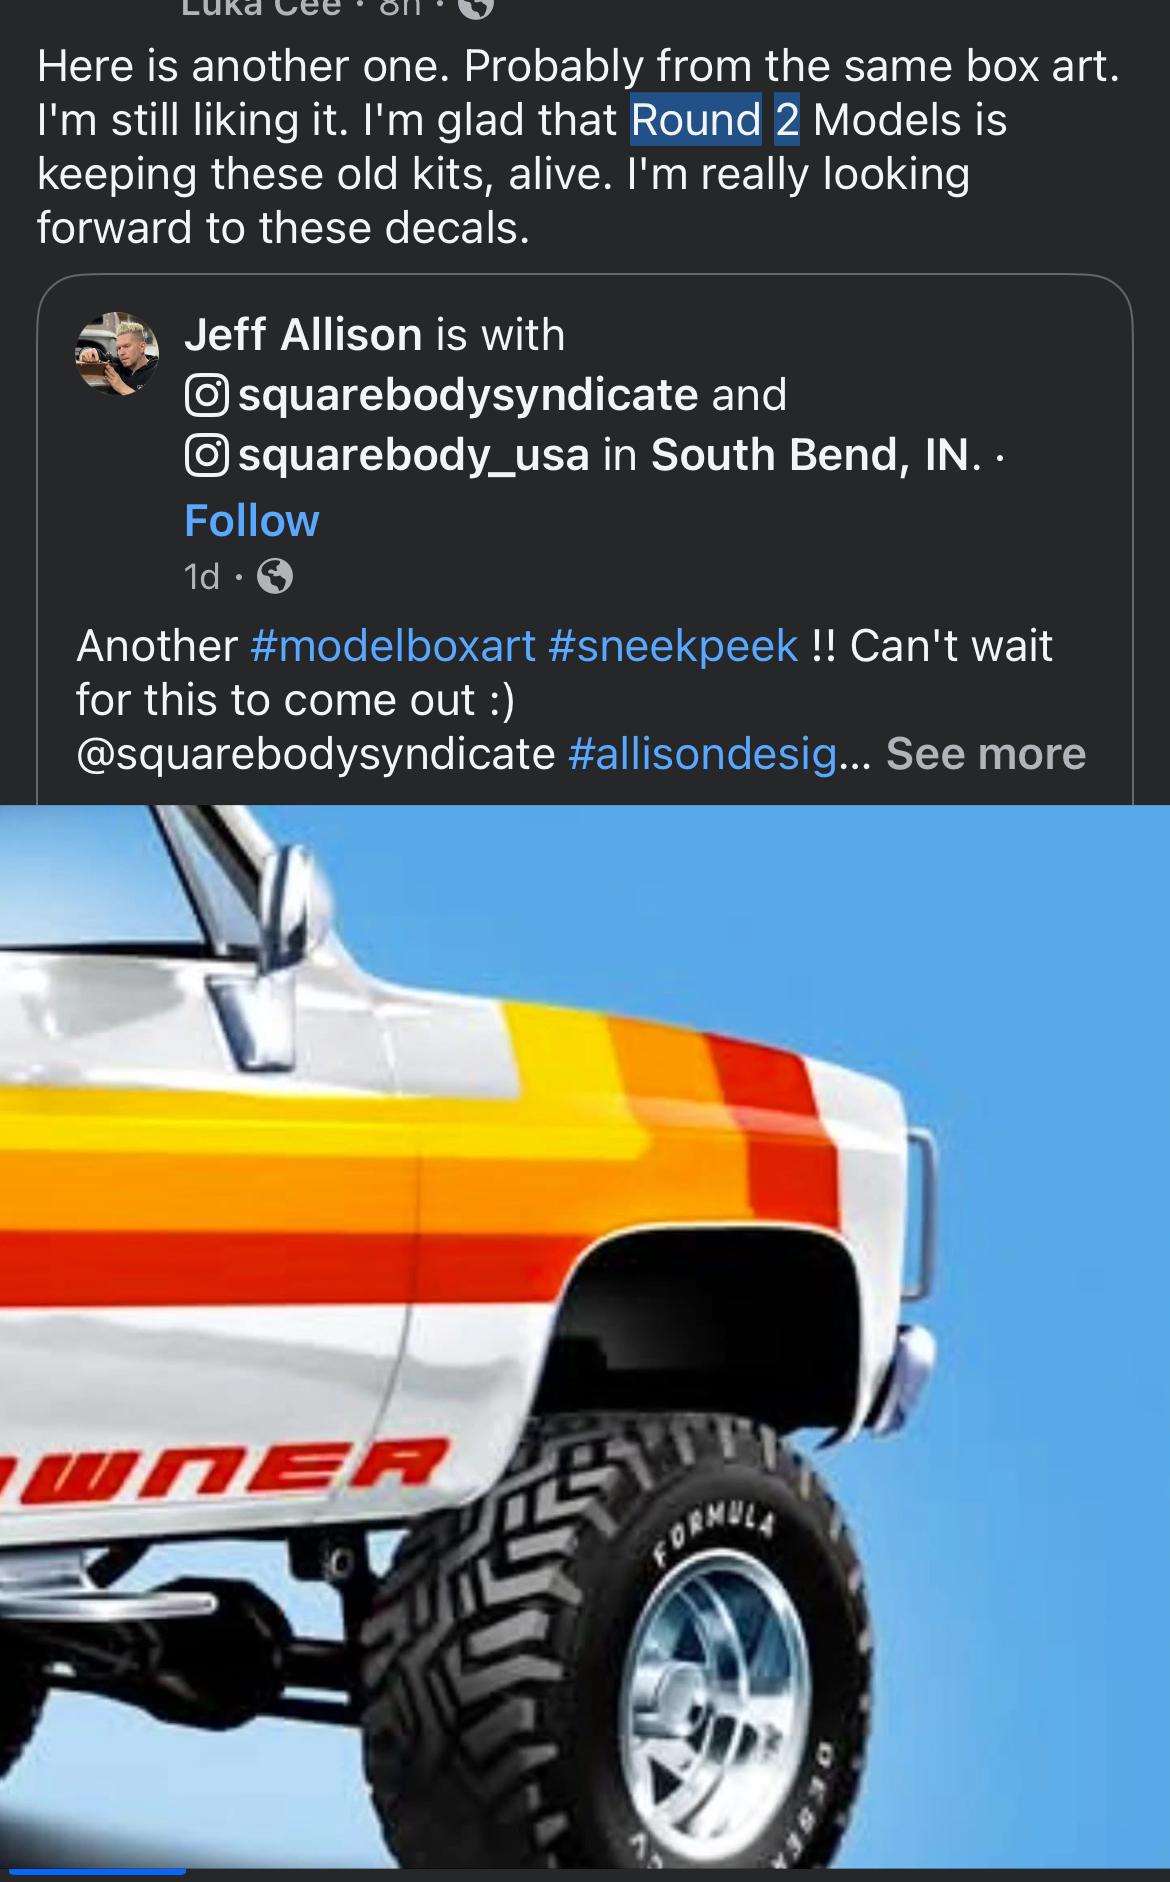This screenshot has width=1170, height=1882.
Task: Open the #modelboxart hashtag
Action: pos(393,645)
